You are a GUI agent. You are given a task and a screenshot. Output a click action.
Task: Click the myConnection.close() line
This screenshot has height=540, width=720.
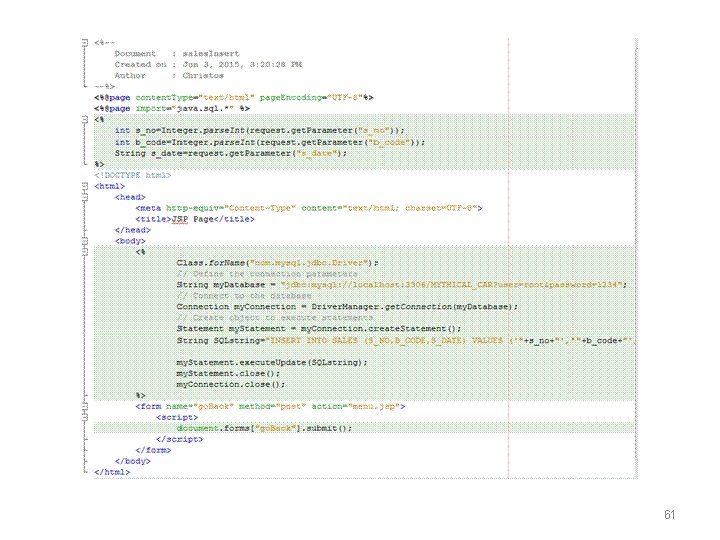coord(231,385)
